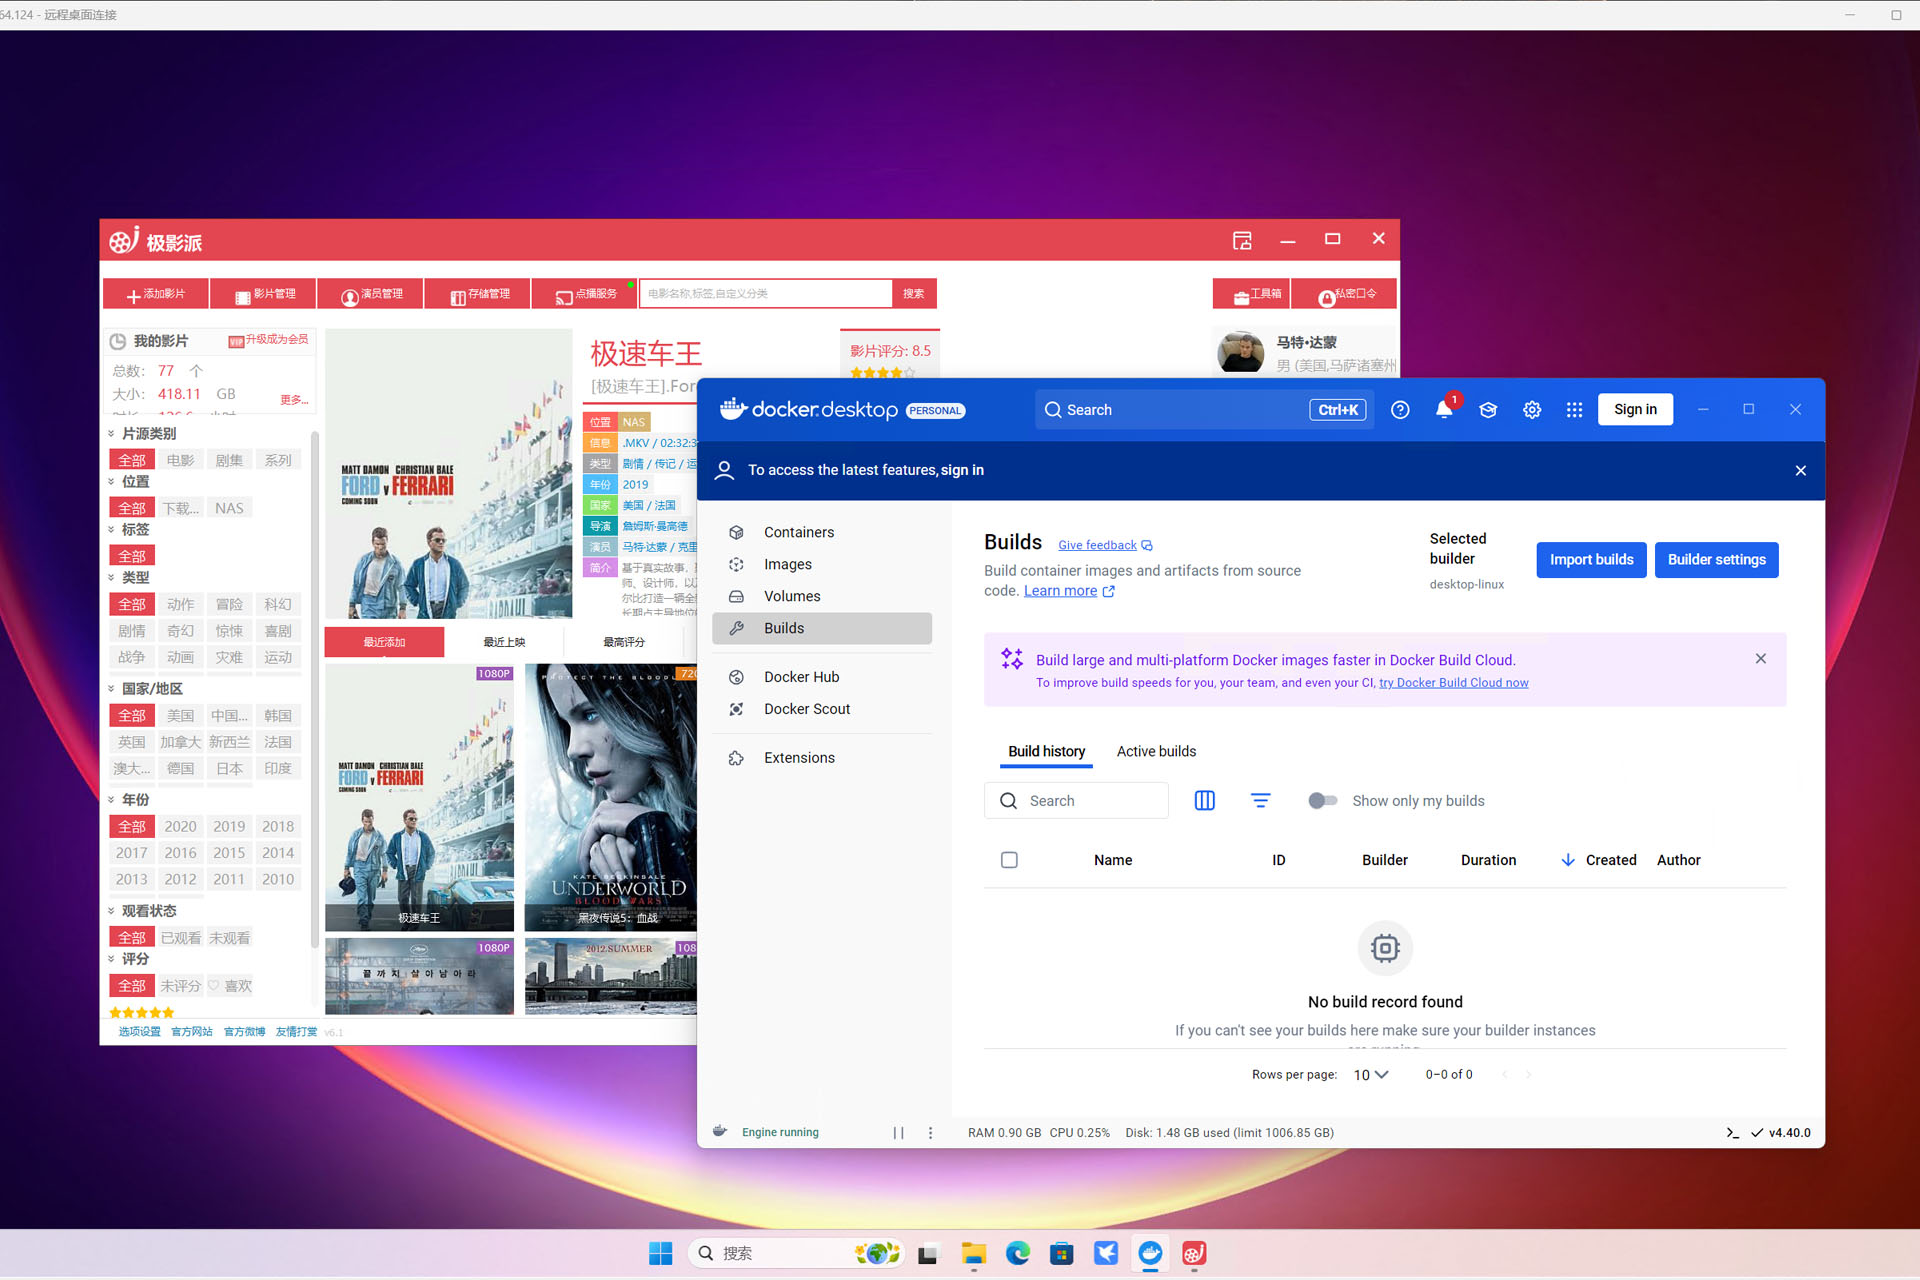
Task: Click the Import builds button
Action: (1591, 560)
